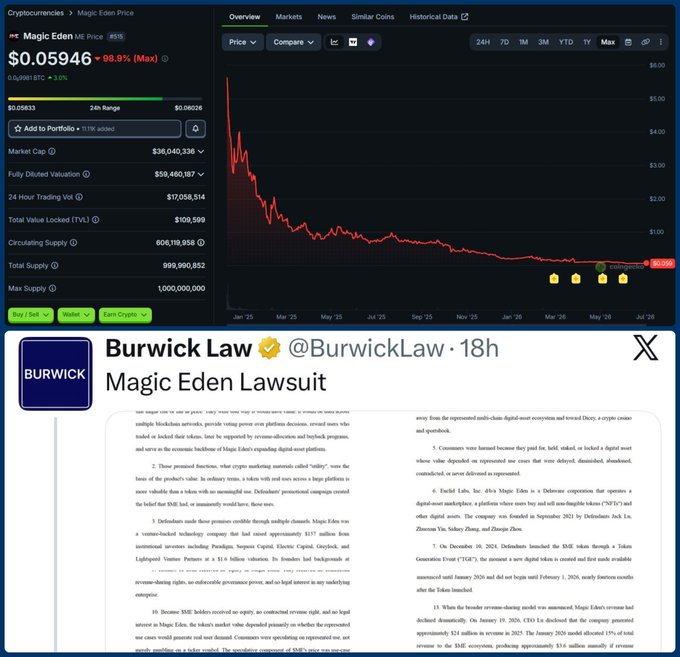Open the Wallet dropdown
This screenshot has width=680, height=657.
[x=76, y=315]
